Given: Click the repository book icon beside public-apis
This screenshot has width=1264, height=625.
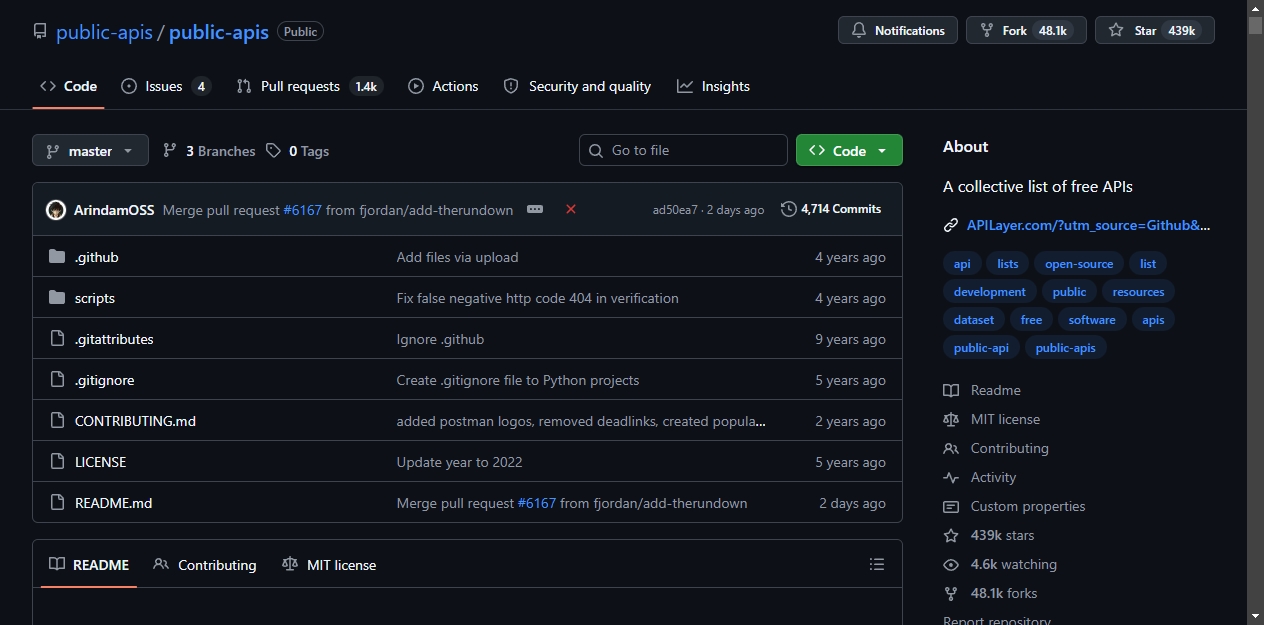Looking at the screenshot, I should pyautogui.click(x=40, y=32).
